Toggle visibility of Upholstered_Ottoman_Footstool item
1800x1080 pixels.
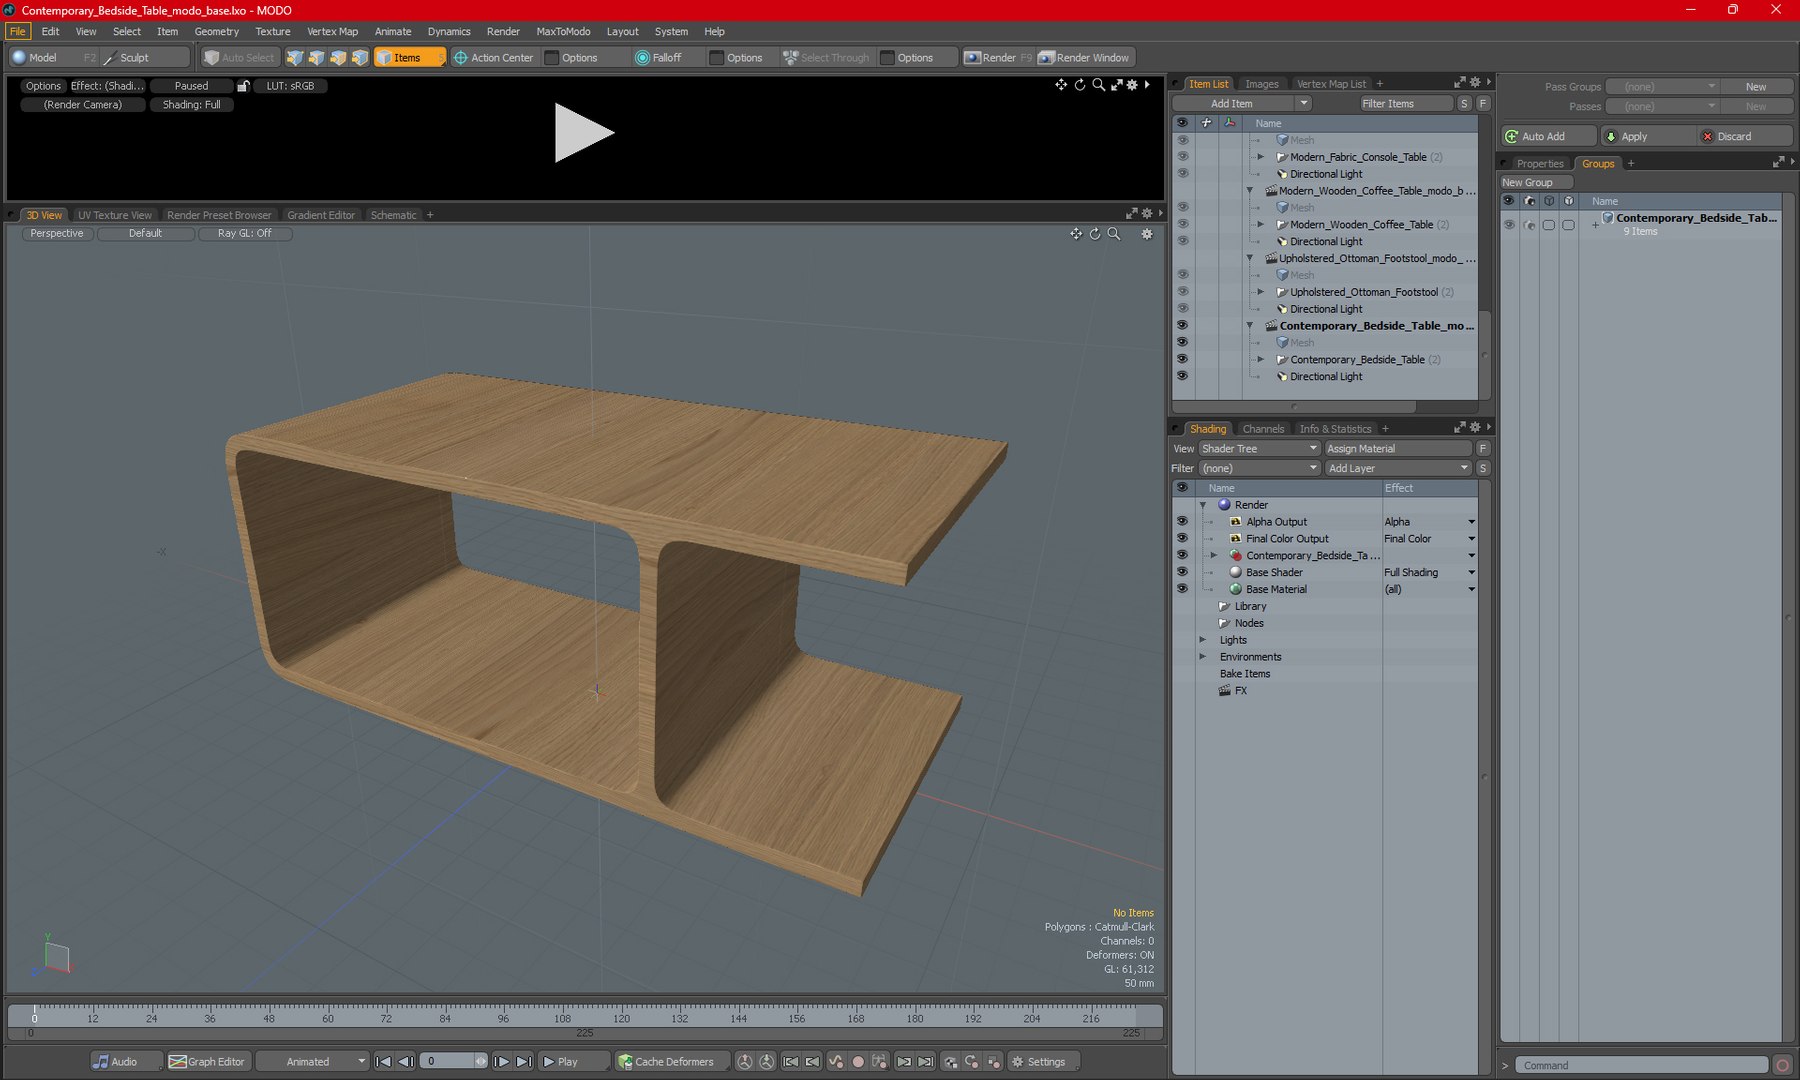point(1182,292)
